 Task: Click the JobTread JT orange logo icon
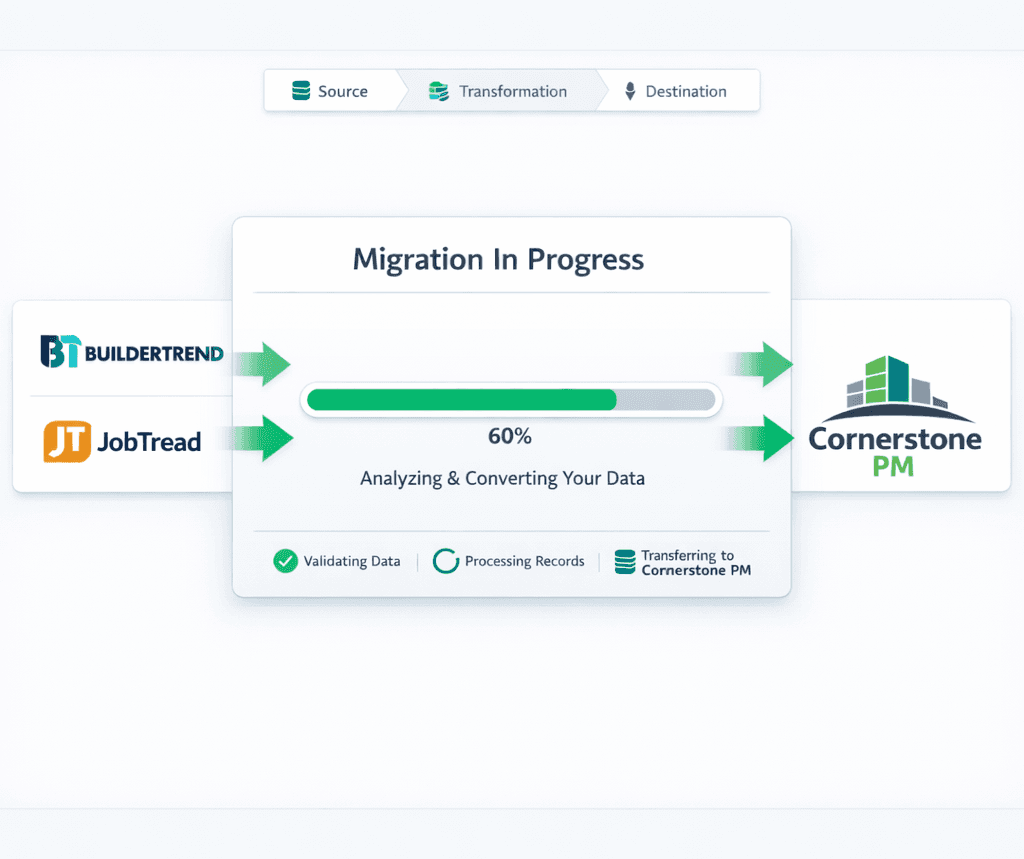click(67, 442)
